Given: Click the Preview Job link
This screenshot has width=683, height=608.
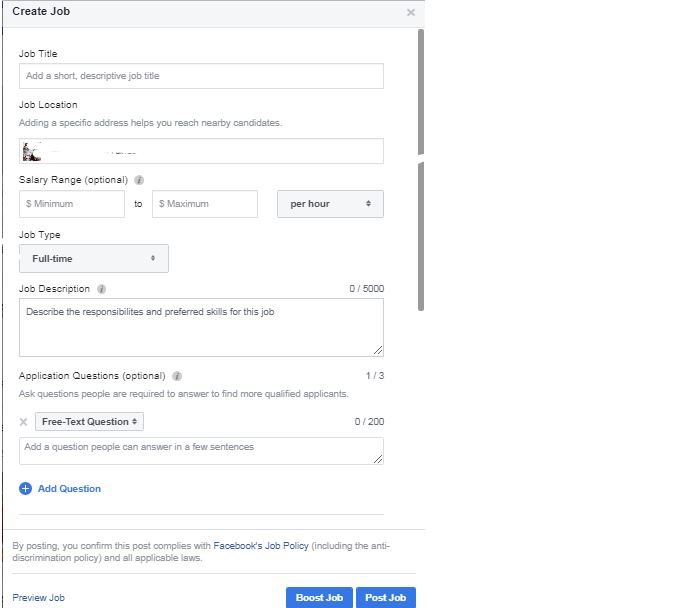Looking at the screenshot, I should [x=38, y=598].
